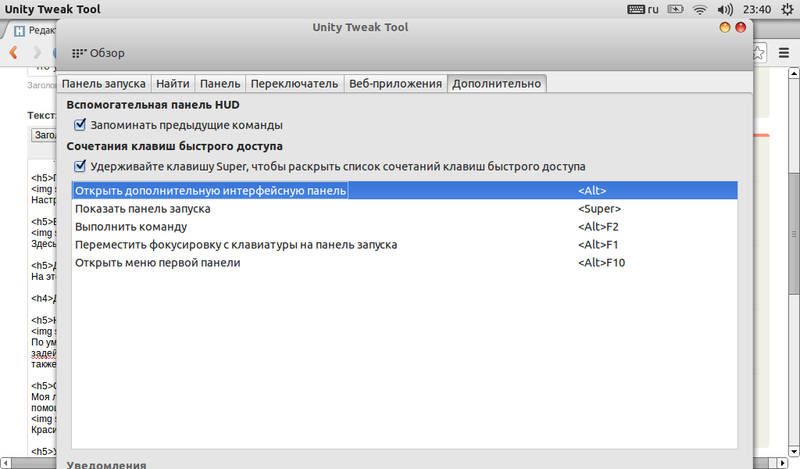Switch to the Веб-приложения tab
This screenshot has height=469, width=800.
click(x=395, y=84)
